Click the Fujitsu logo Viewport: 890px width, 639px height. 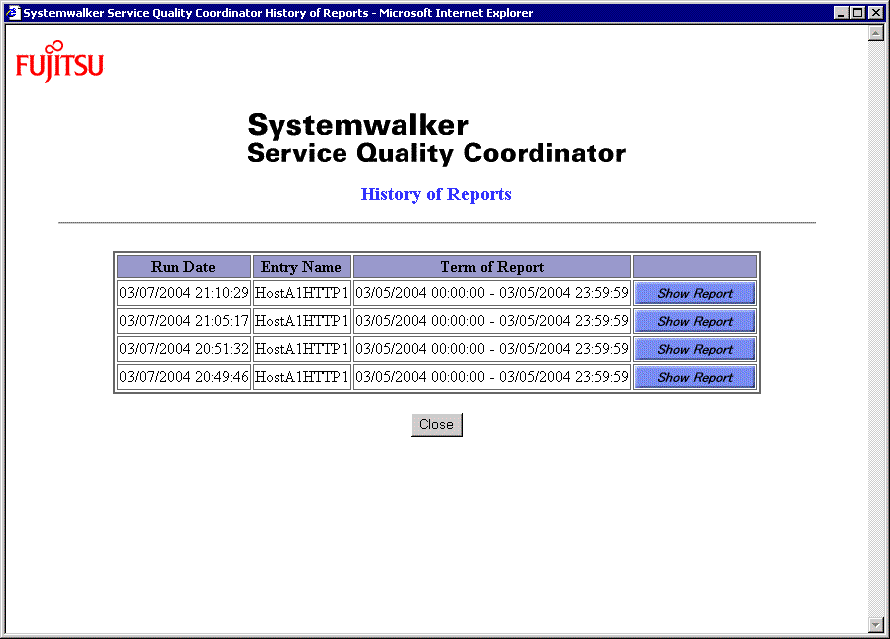pos(60,61)
